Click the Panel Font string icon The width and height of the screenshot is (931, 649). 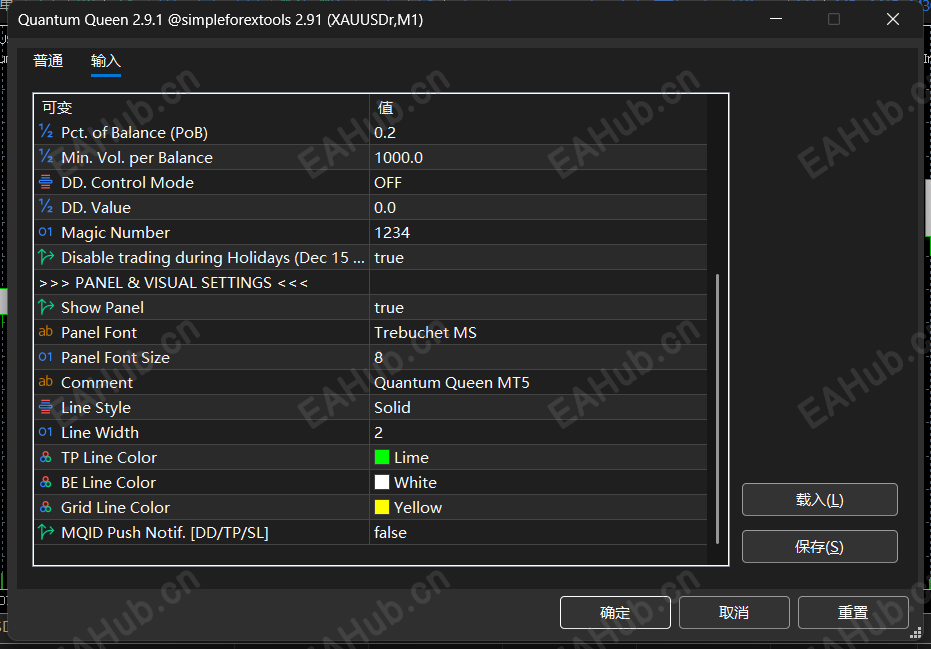[46, 332]
